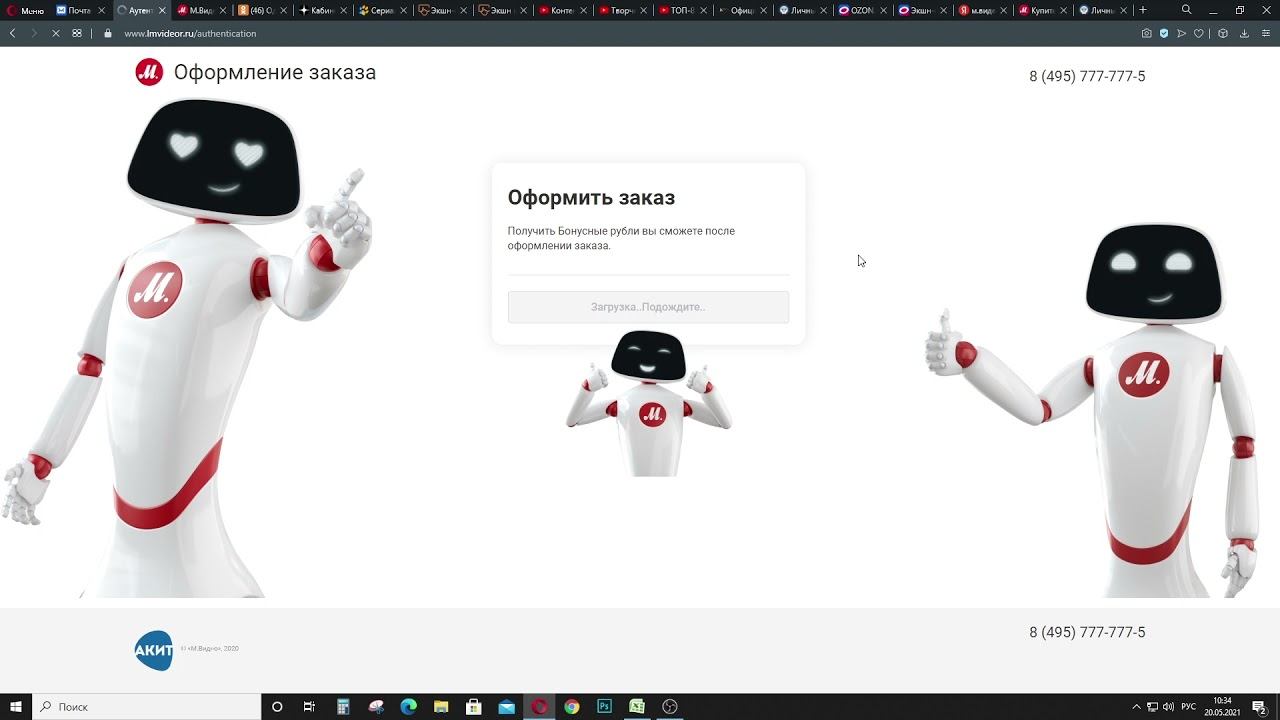Screen dimensions: 1280x720
Task: Click the Загрузка..Подождите.. button
Action: [648, 307]
